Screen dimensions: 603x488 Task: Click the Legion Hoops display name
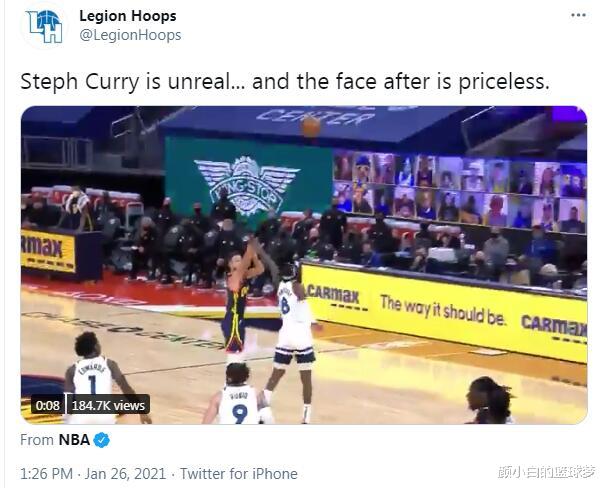128,16
